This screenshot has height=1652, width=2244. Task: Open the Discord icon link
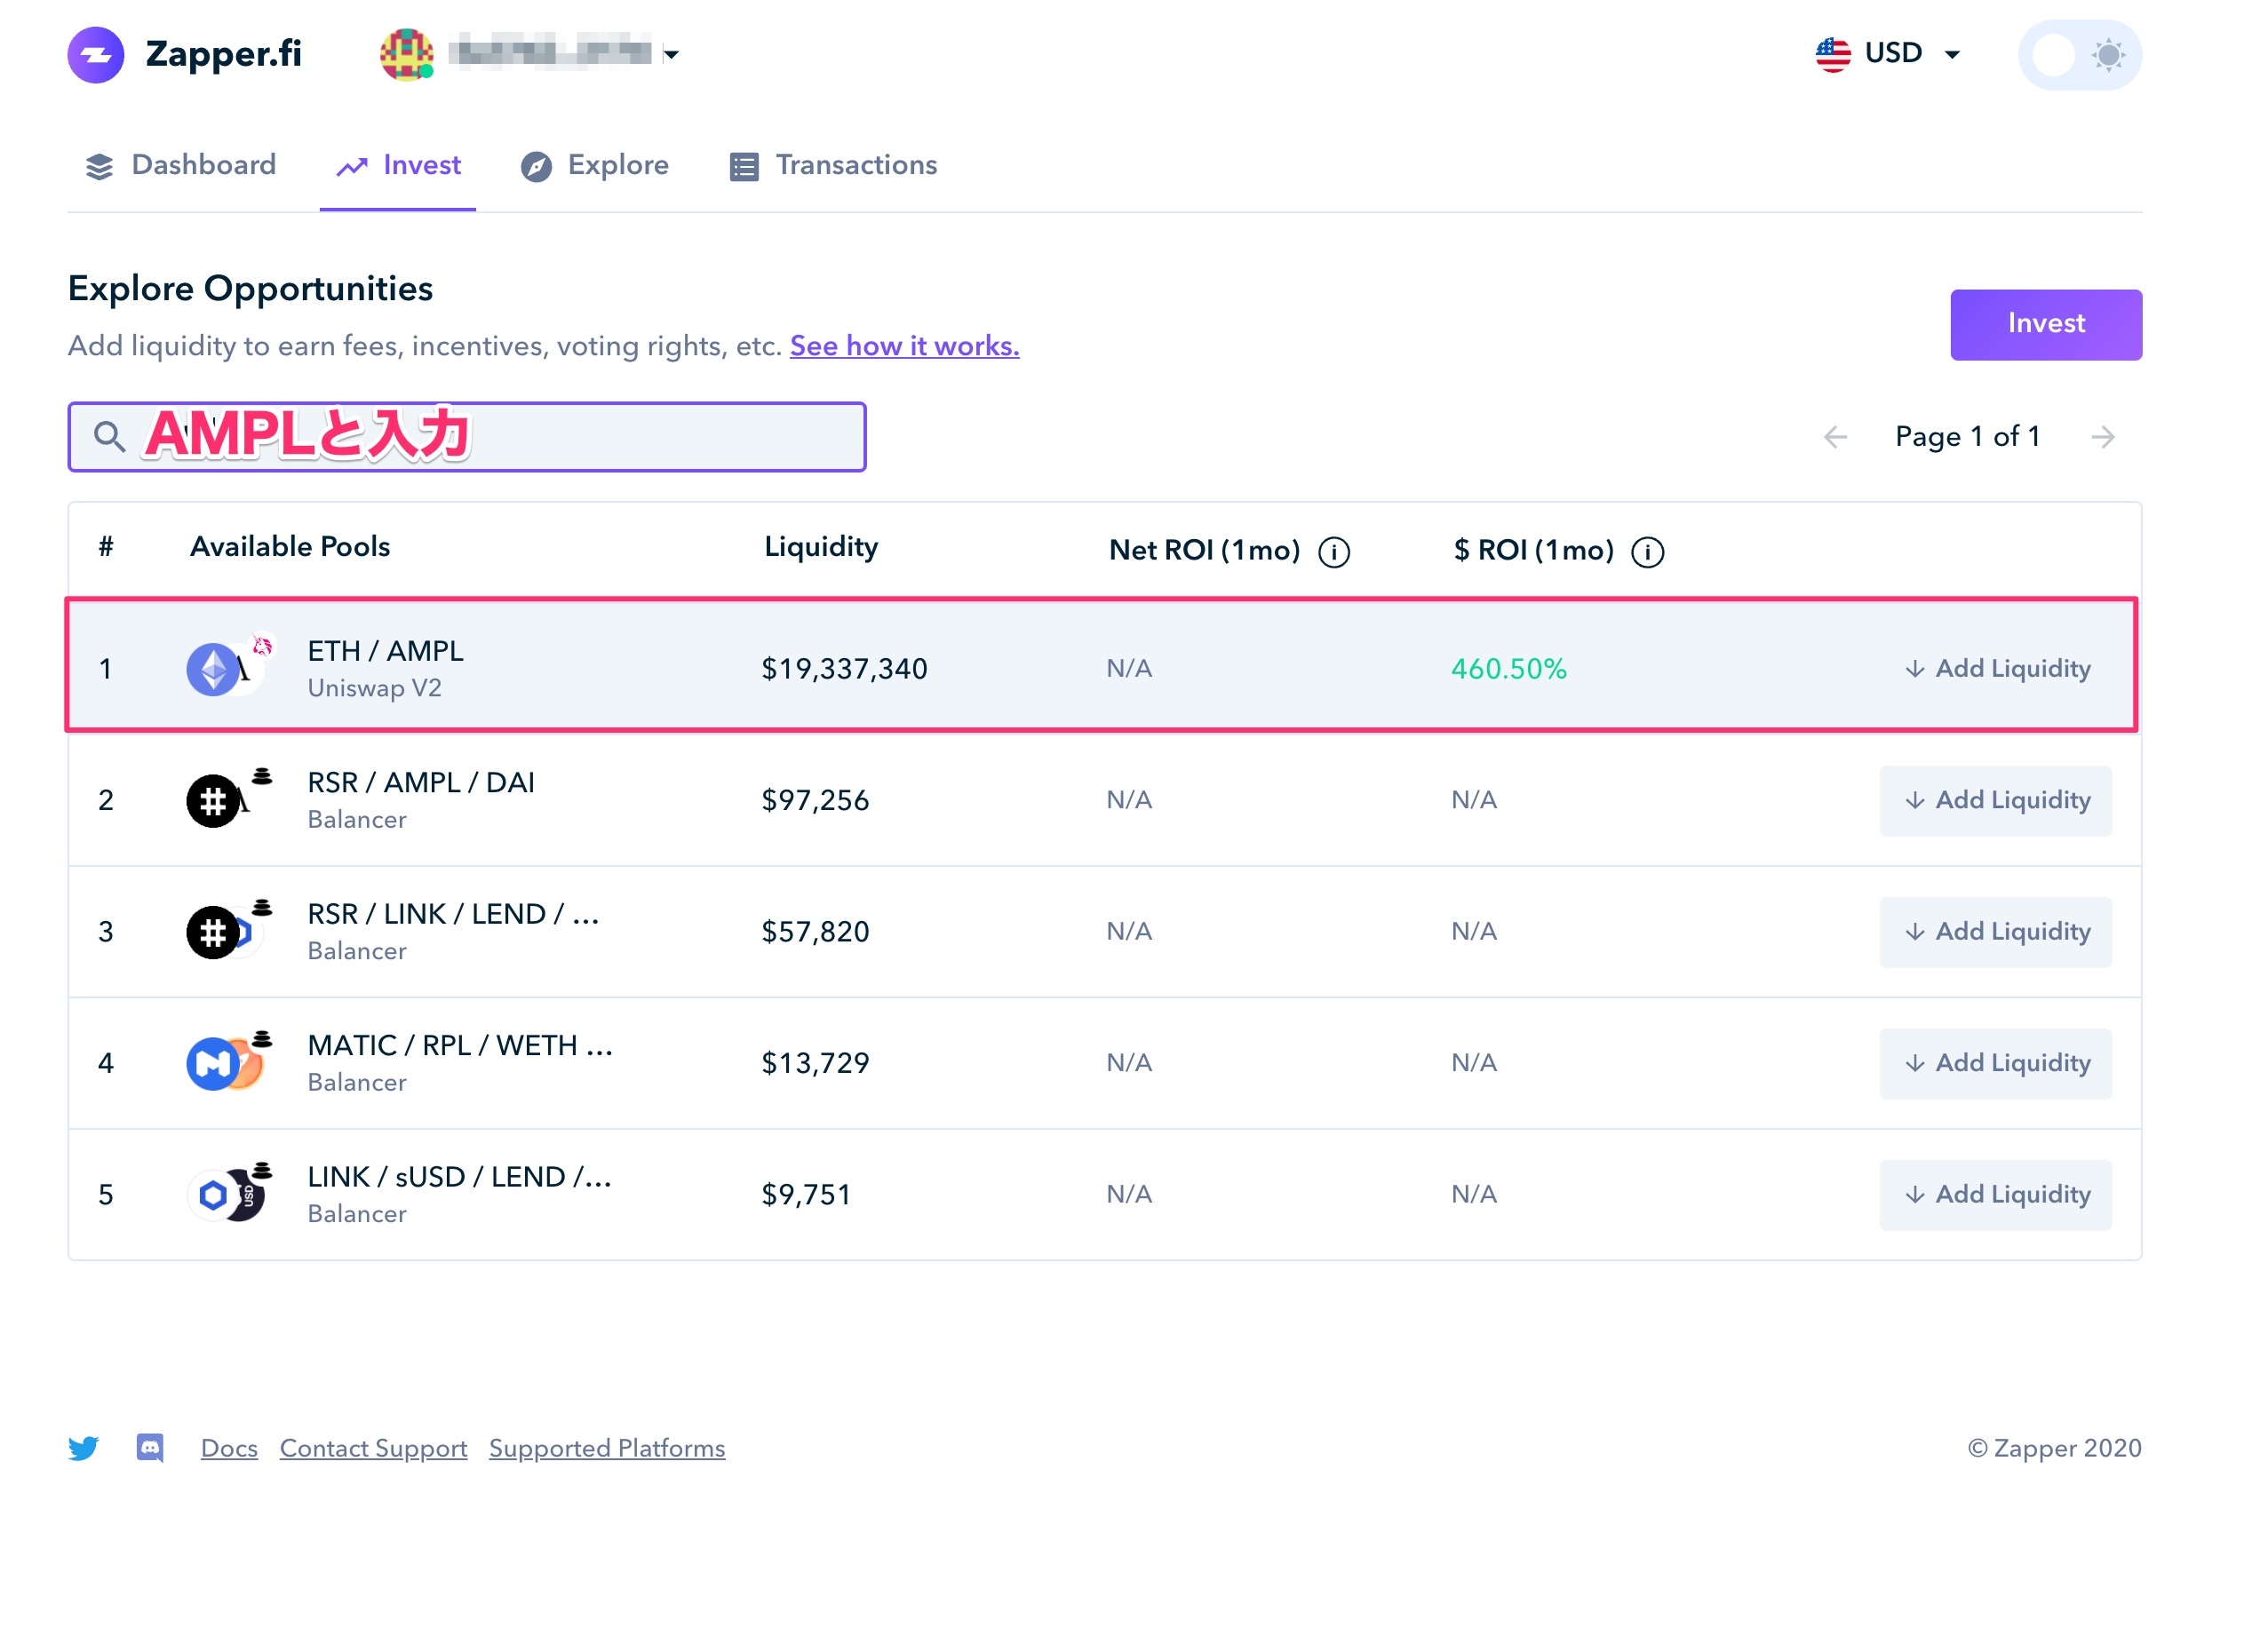click(x=150, y=1447)
